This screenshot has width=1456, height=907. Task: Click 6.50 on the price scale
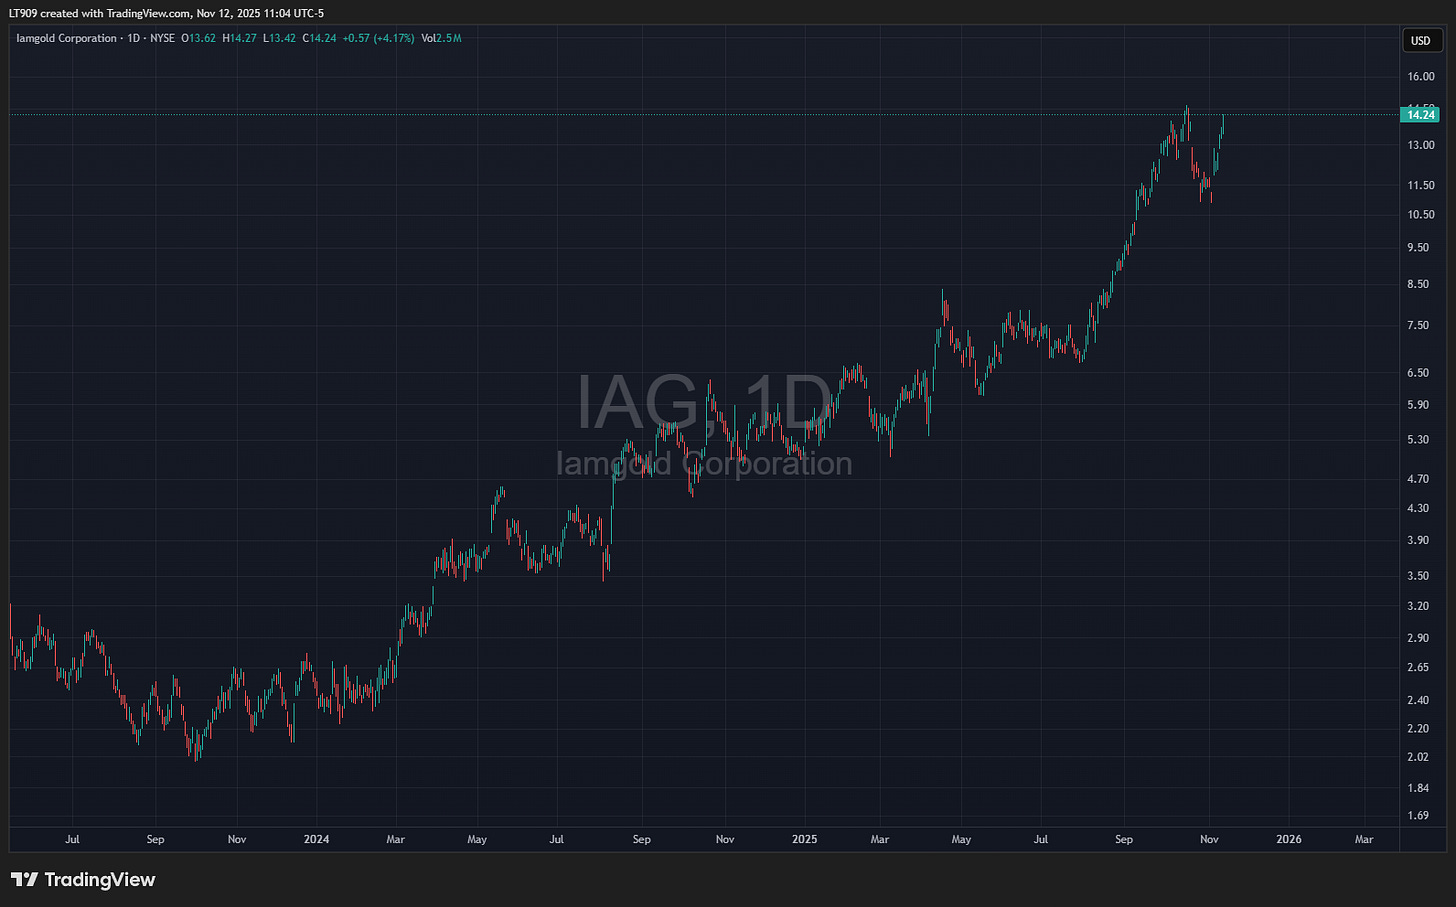click(1420, 372)
